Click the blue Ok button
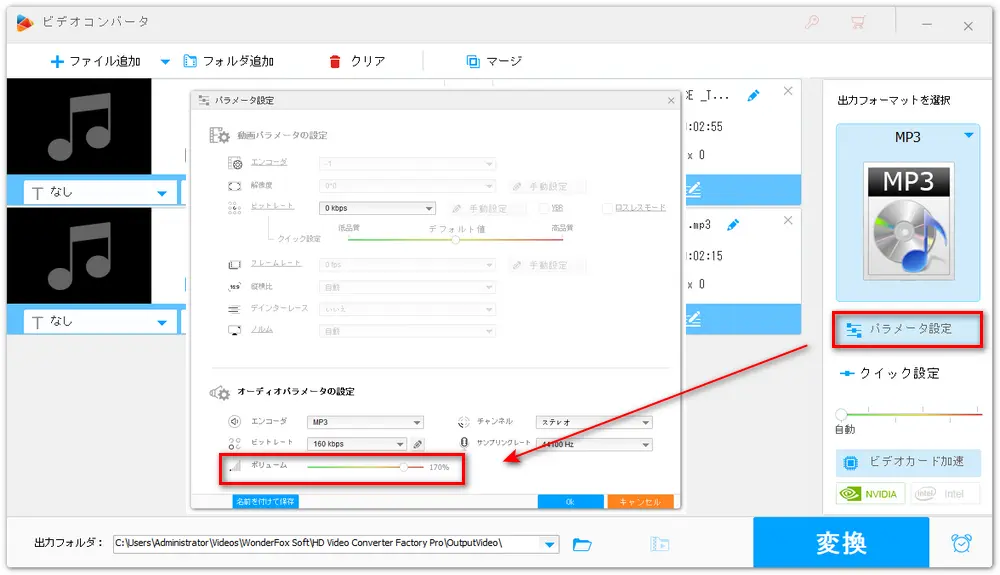This screenshot has width=1000, height=575. [570, 502]
